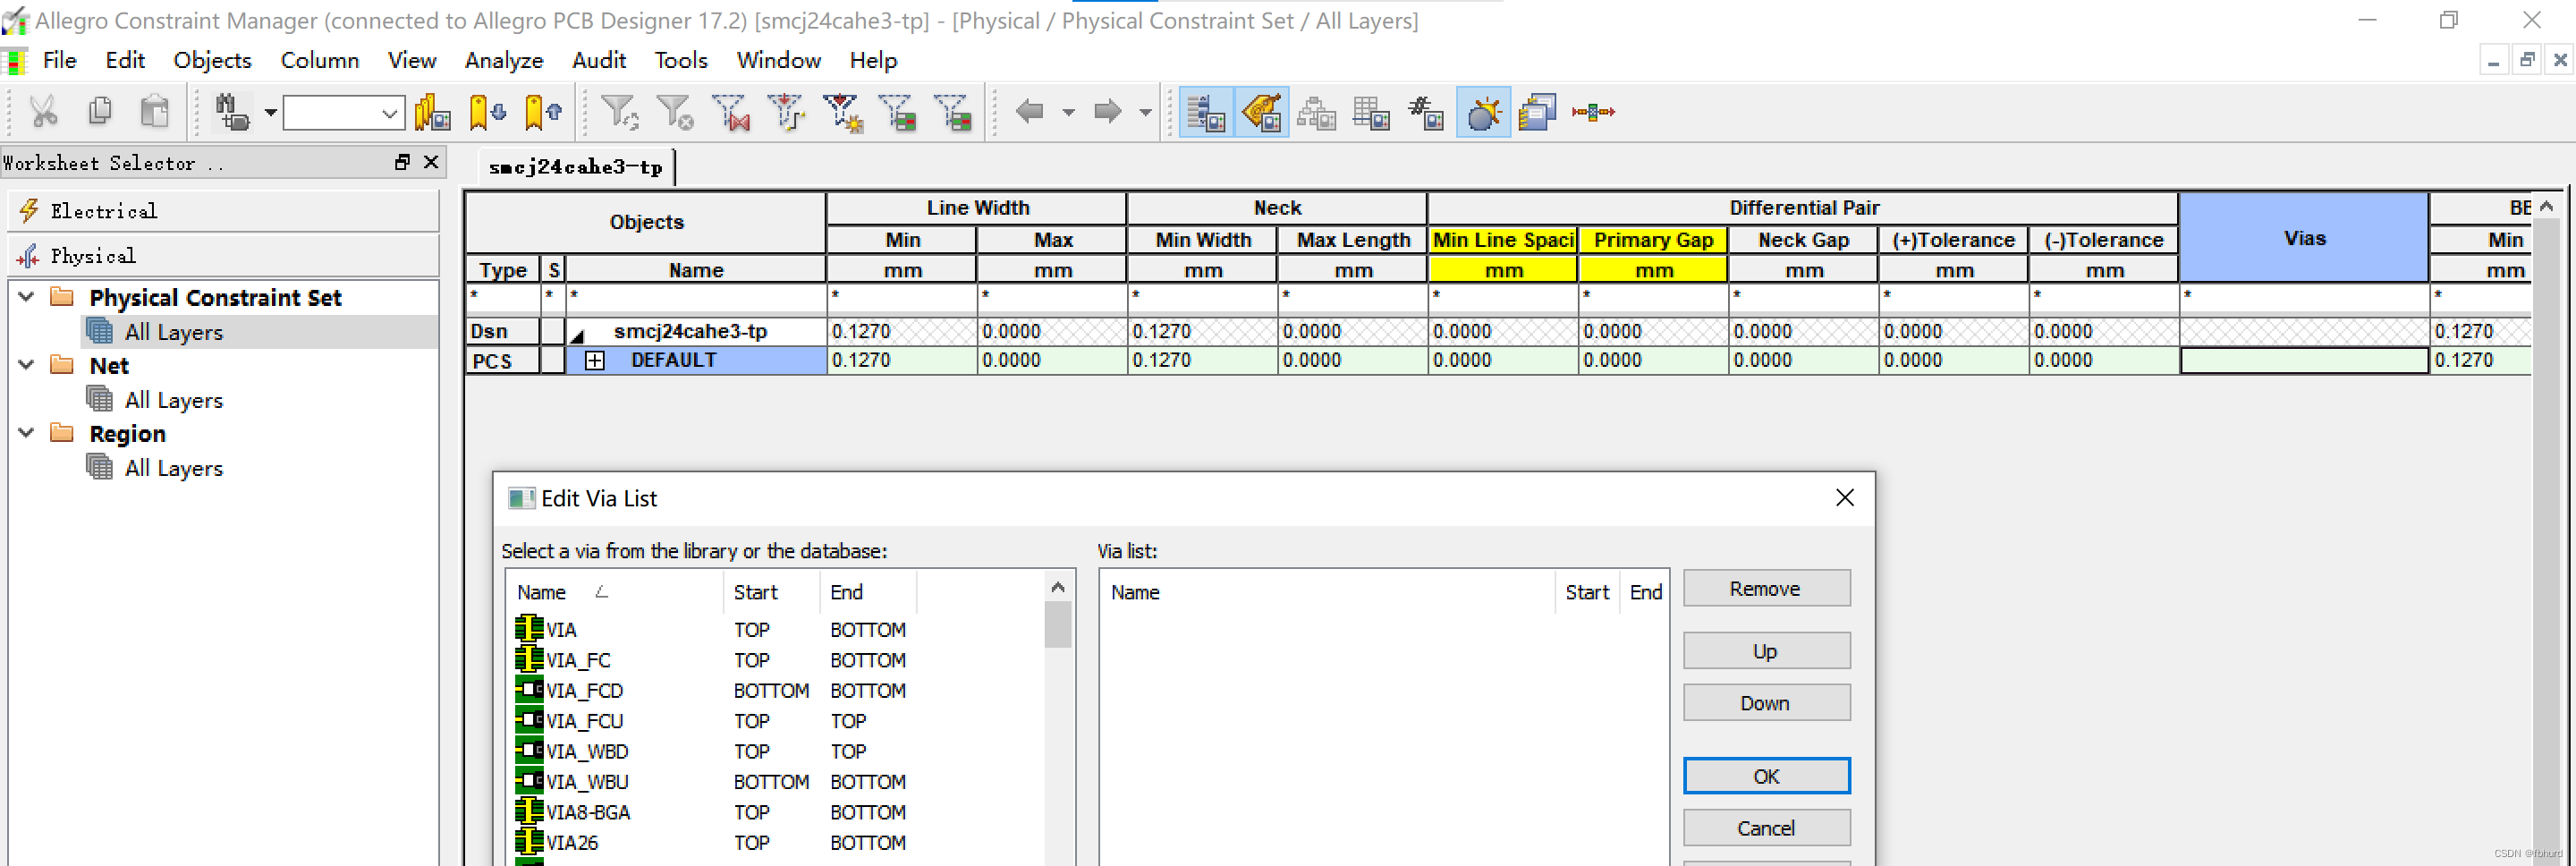Open the Audit menu

[598, 60]
